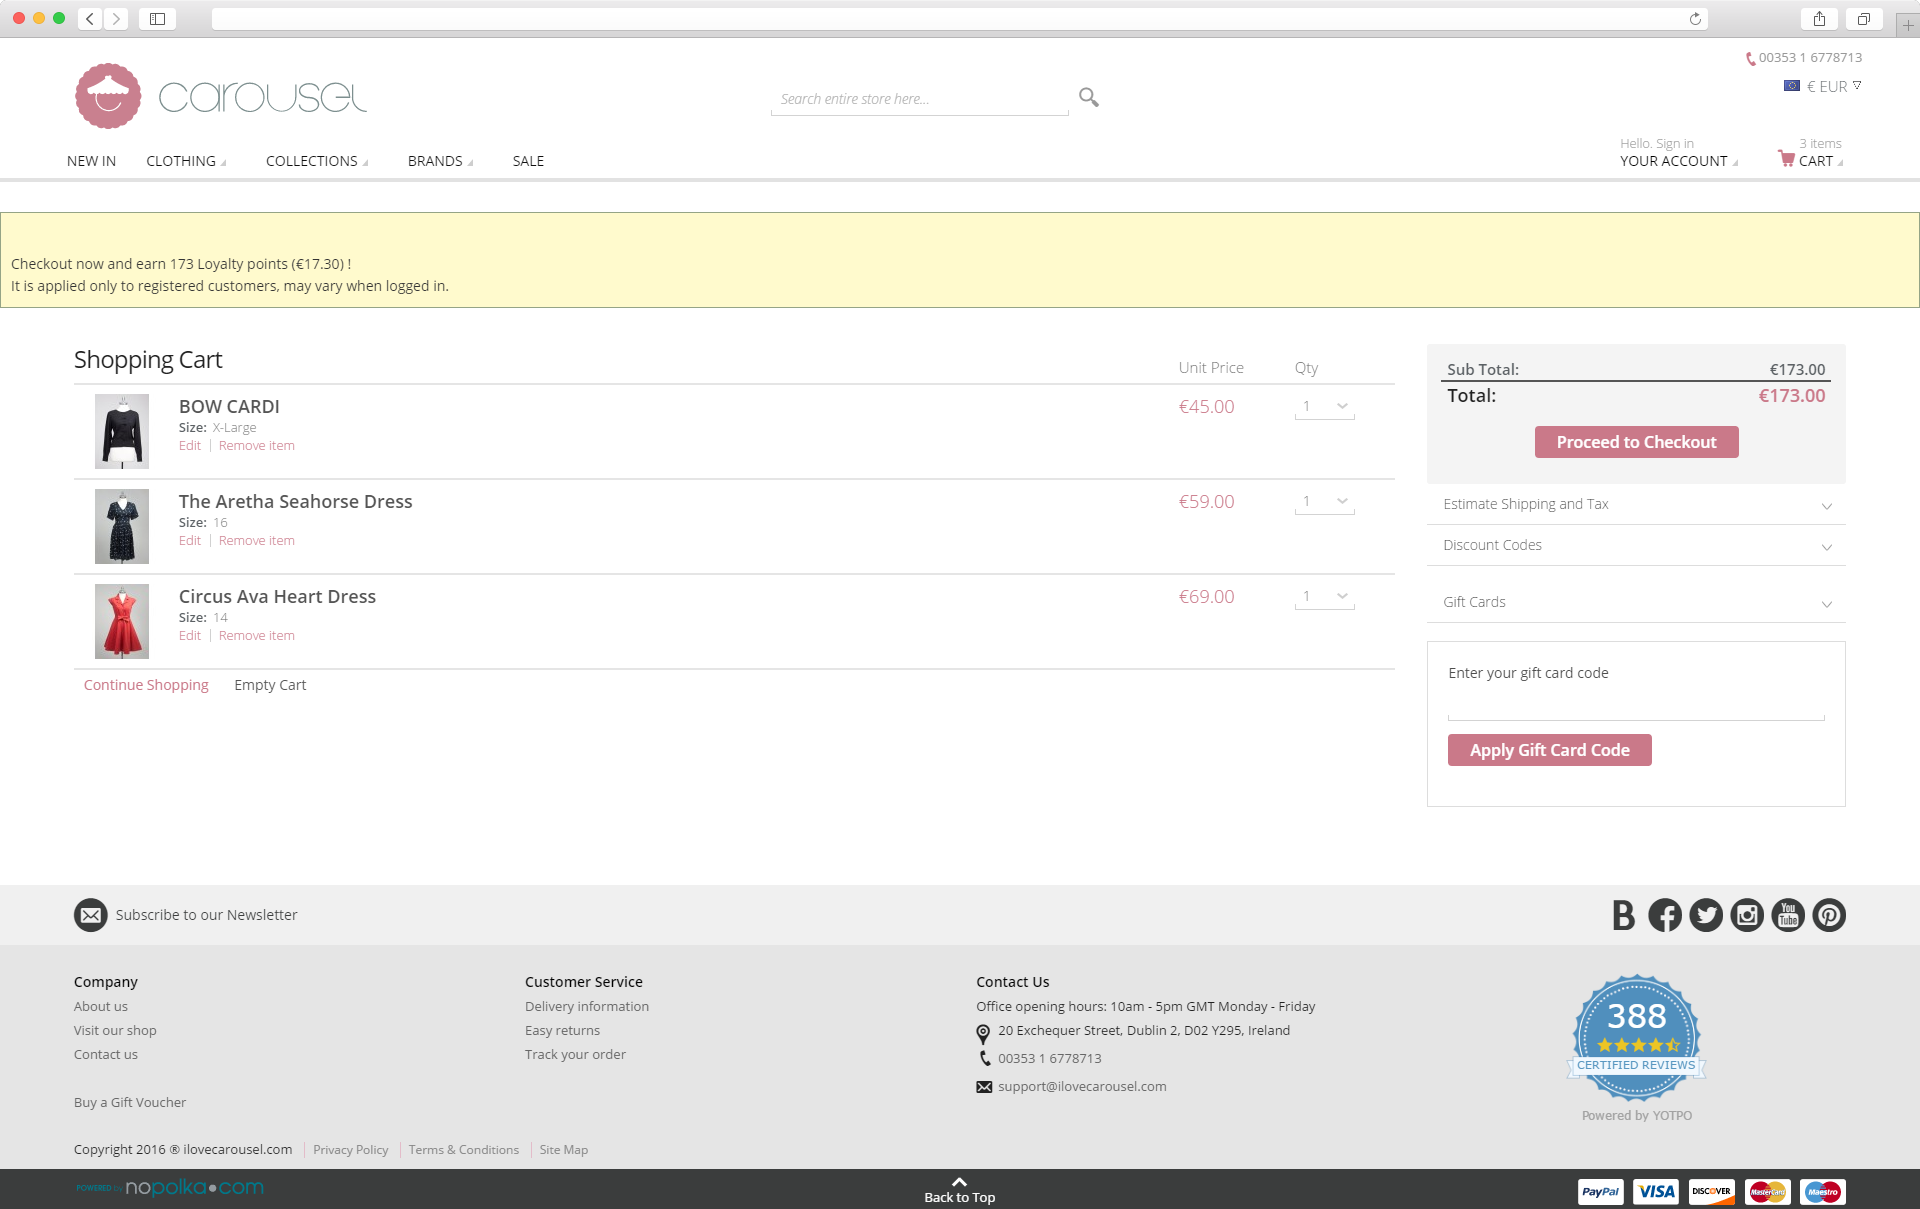Open the Pinterest social icon
The height and width of the screenshot is (1209, 1920).
point(1829,915)
